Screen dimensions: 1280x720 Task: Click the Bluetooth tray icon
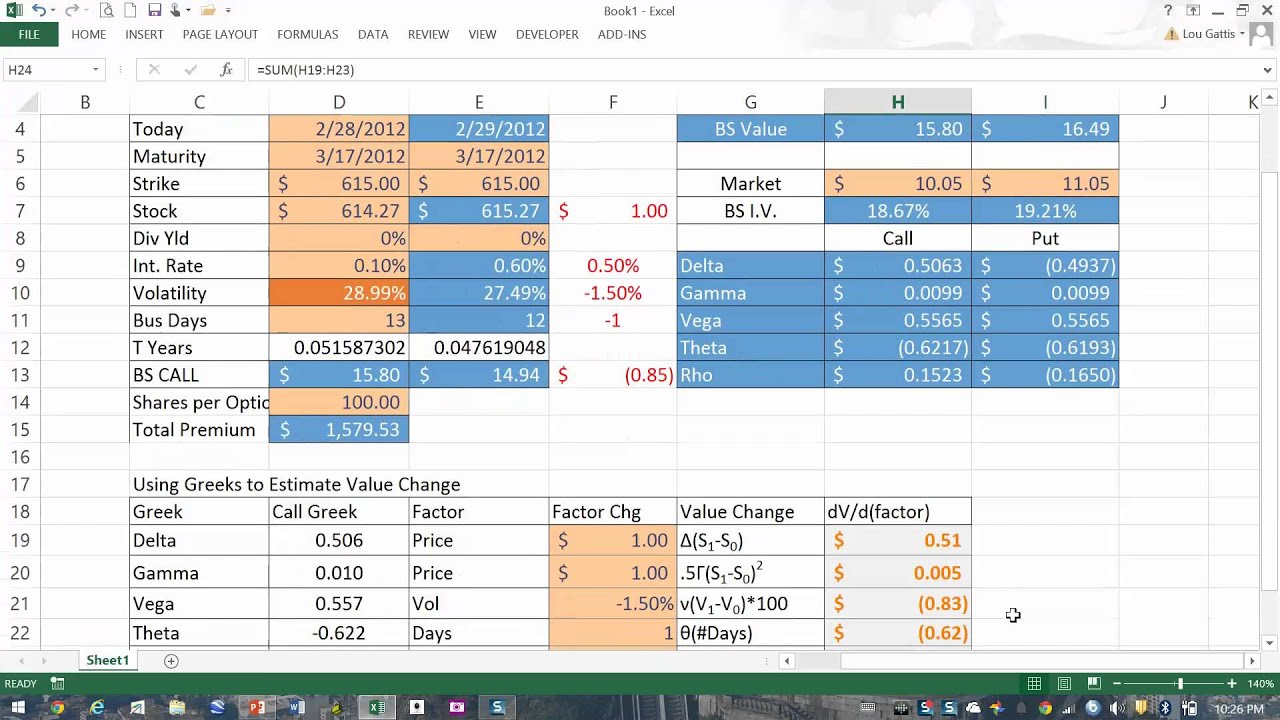coord(1164,708)
